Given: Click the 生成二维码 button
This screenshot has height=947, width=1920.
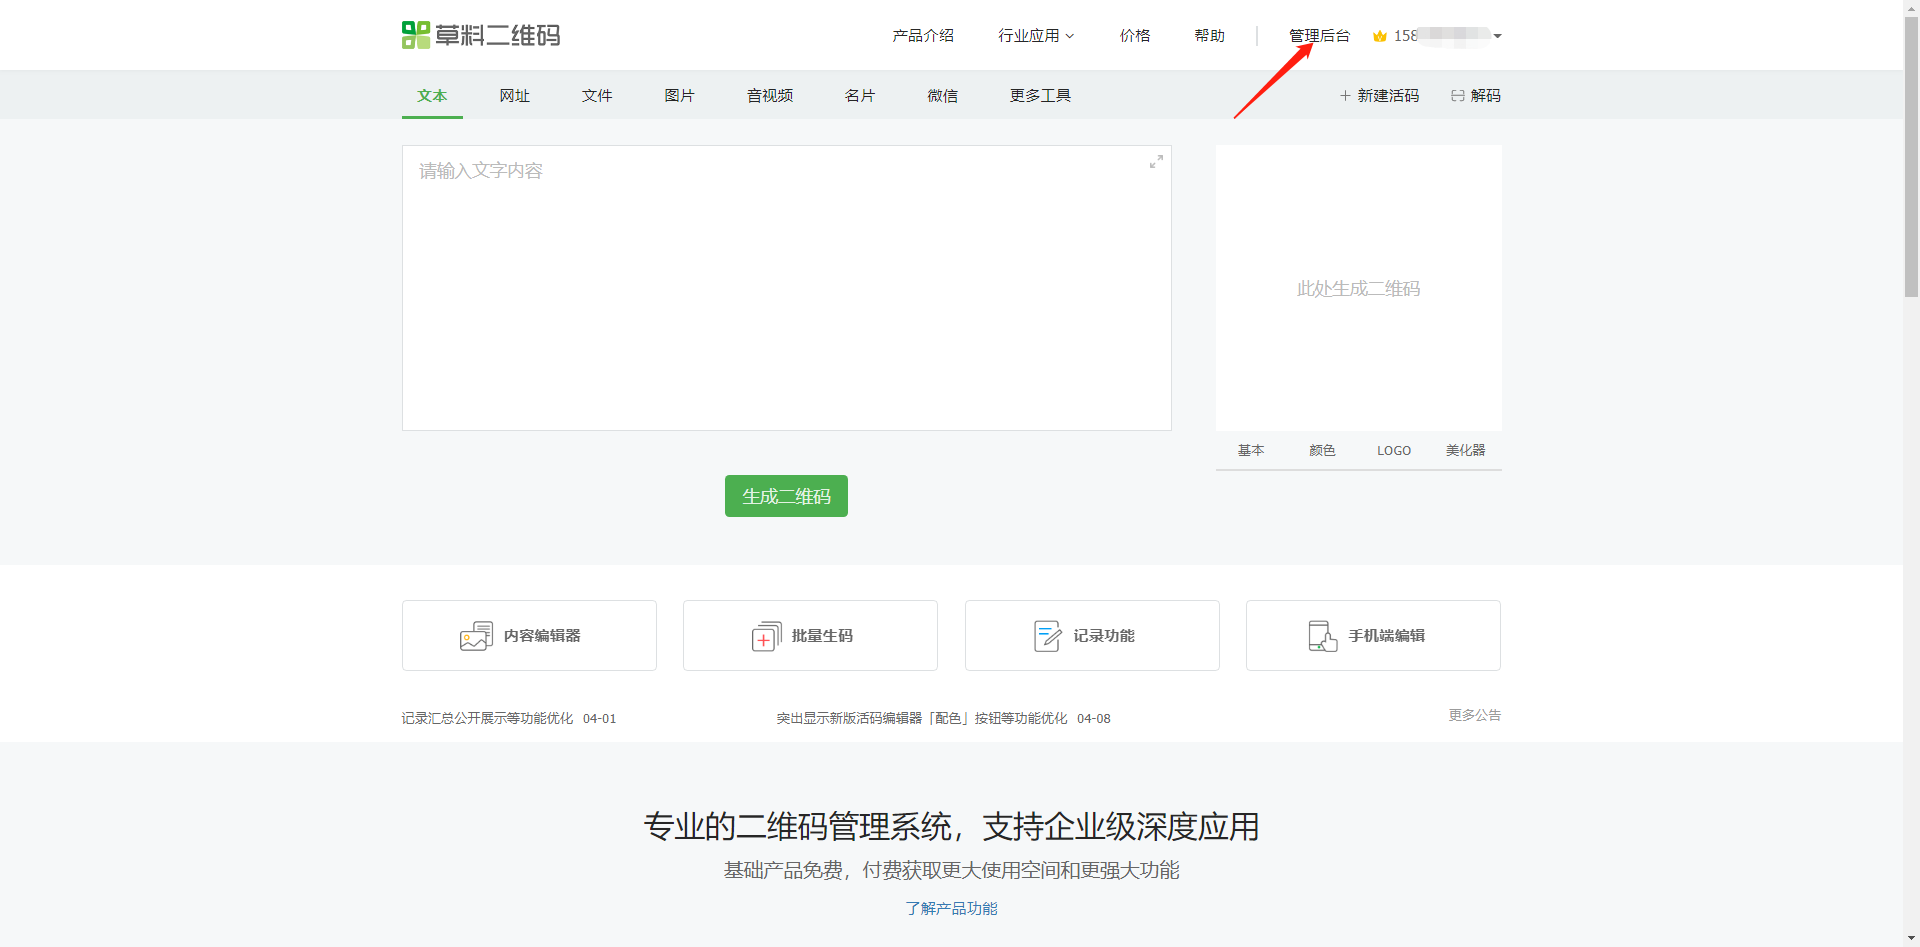Looking at the screenshot, I should click(786, 496).
